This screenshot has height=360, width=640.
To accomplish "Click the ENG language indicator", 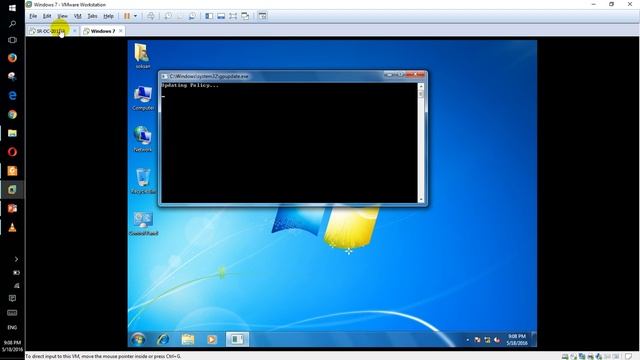I will pos(12,327).
